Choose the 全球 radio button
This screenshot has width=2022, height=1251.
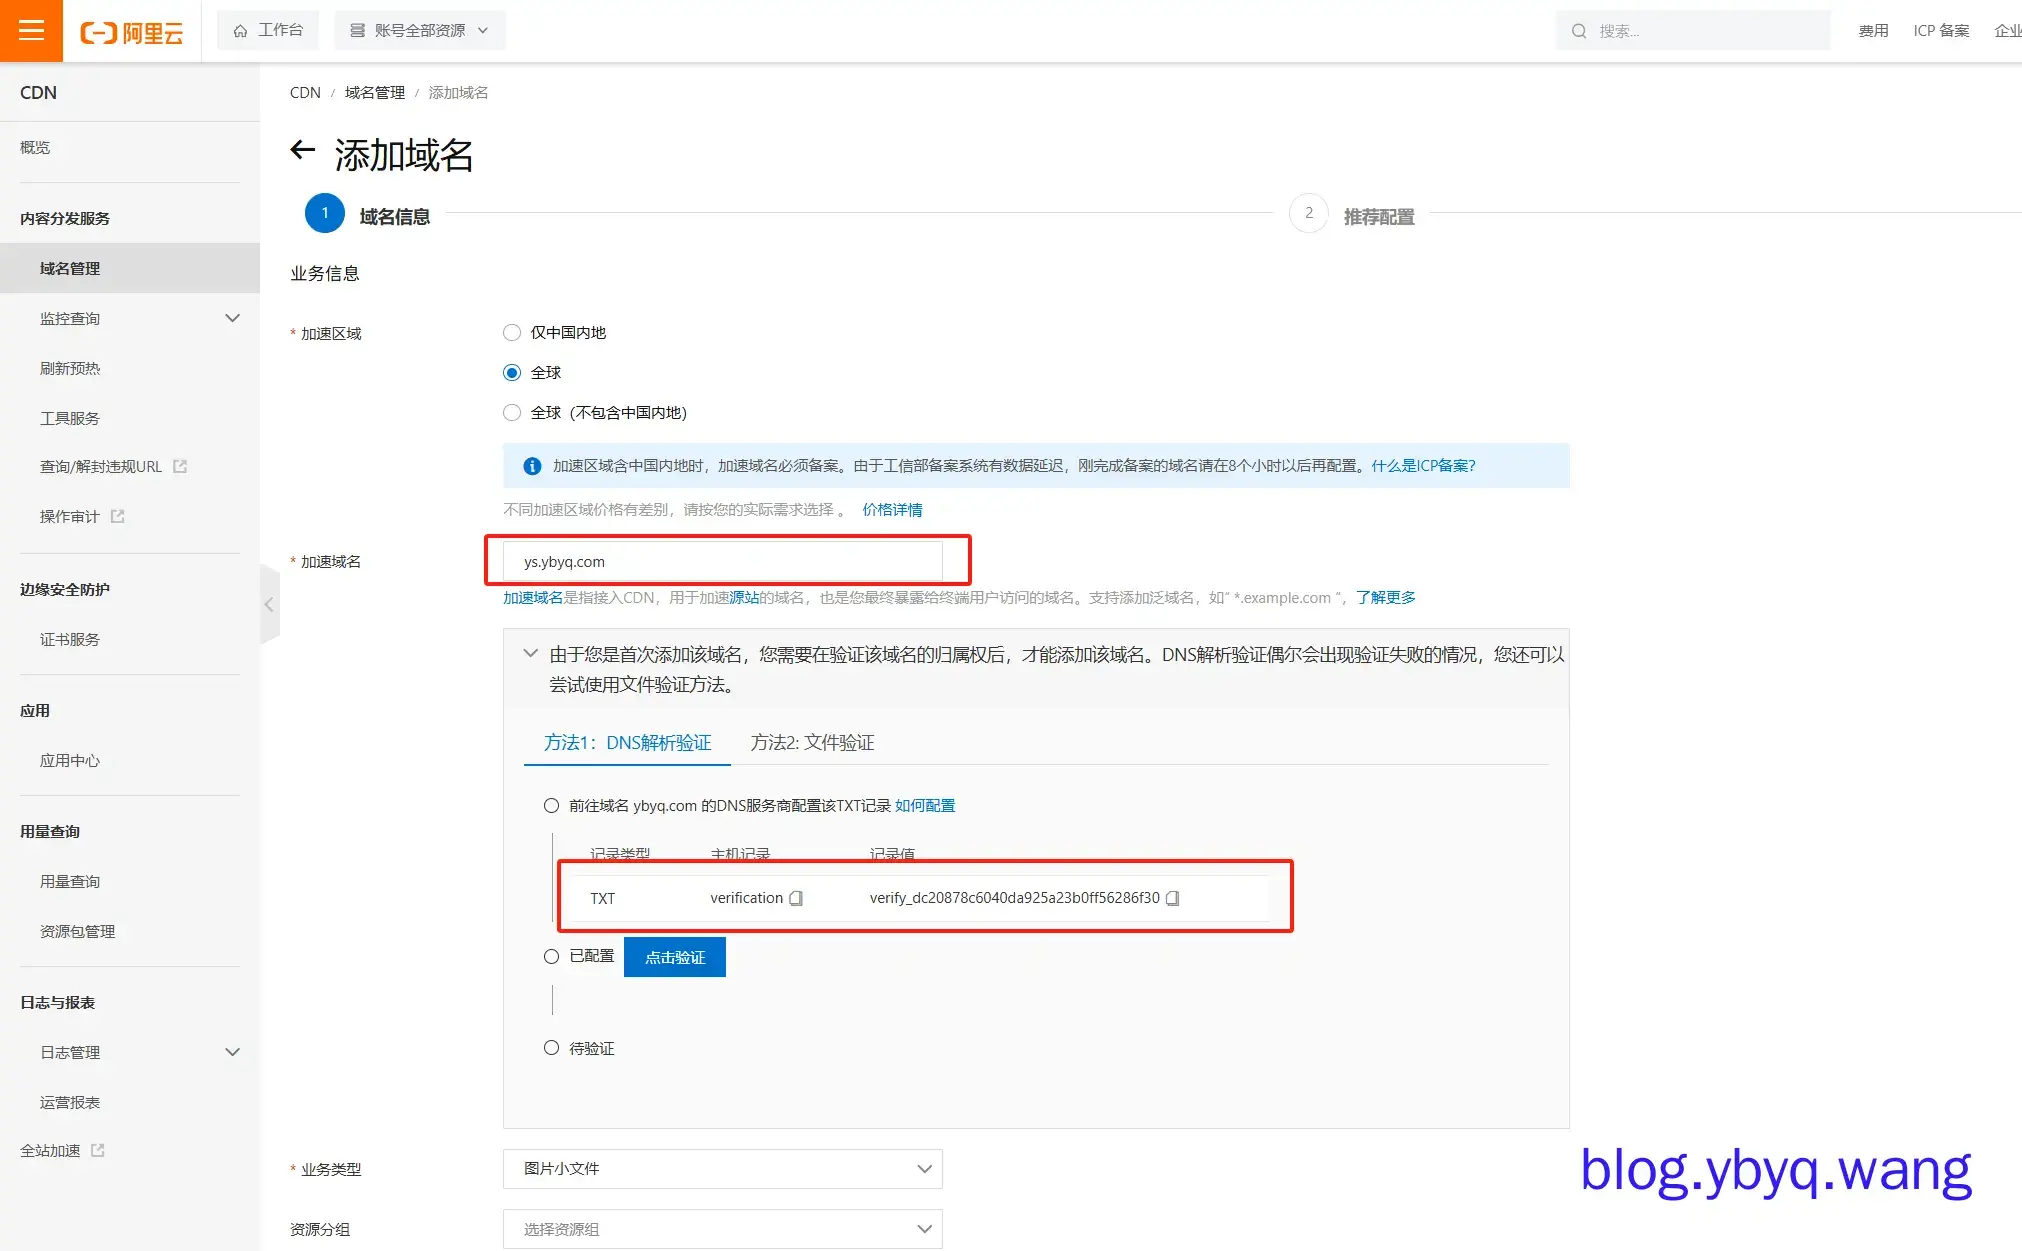tap(512, 372)
